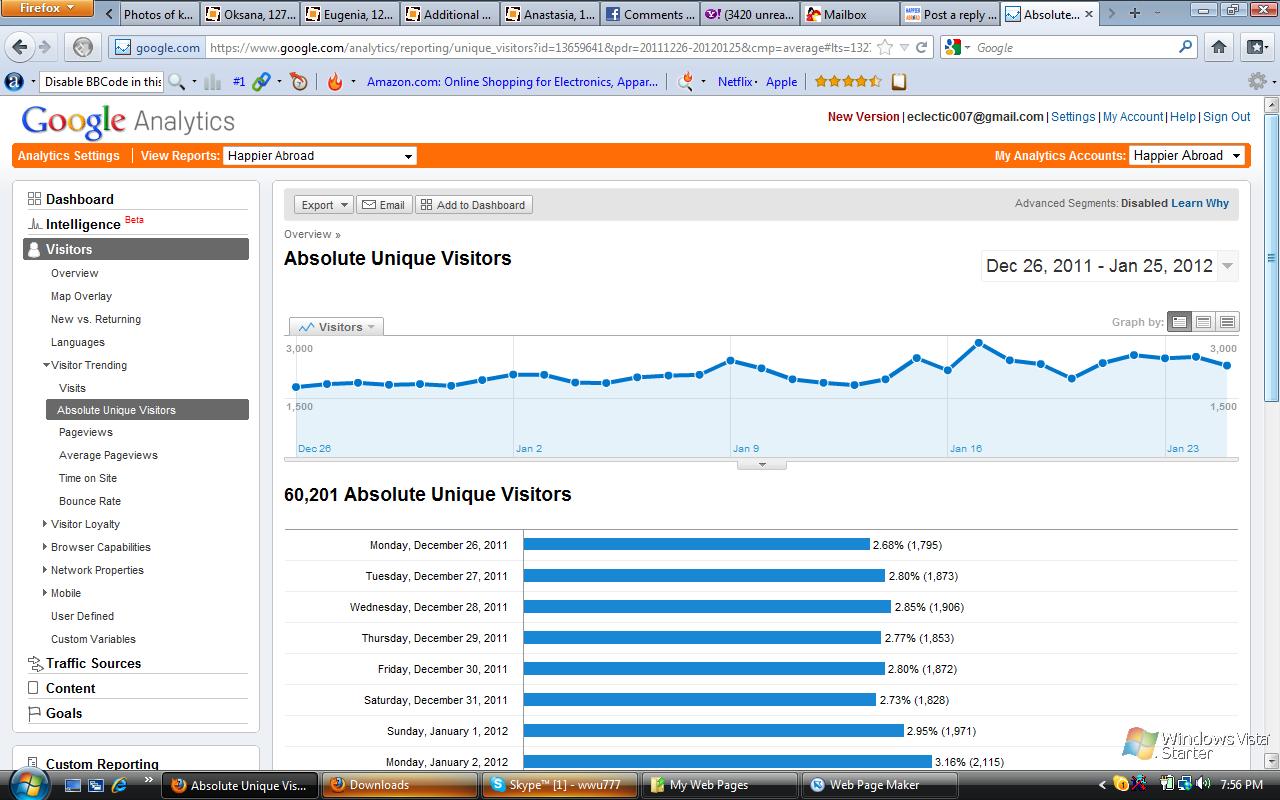The height and width of the screenshot is (800, 1280).
Task: Click the Firefox back arrow button
Action: pos(20,47)
